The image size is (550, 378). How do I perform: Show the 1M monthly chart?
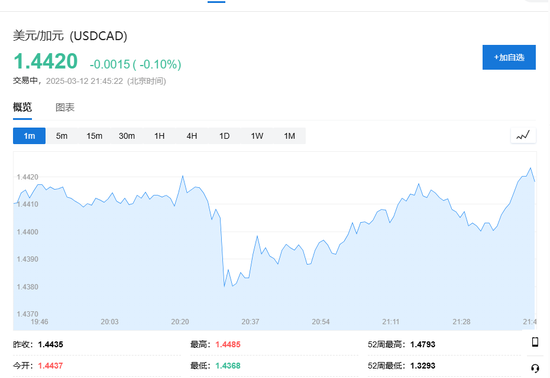(x=289, y=136)
